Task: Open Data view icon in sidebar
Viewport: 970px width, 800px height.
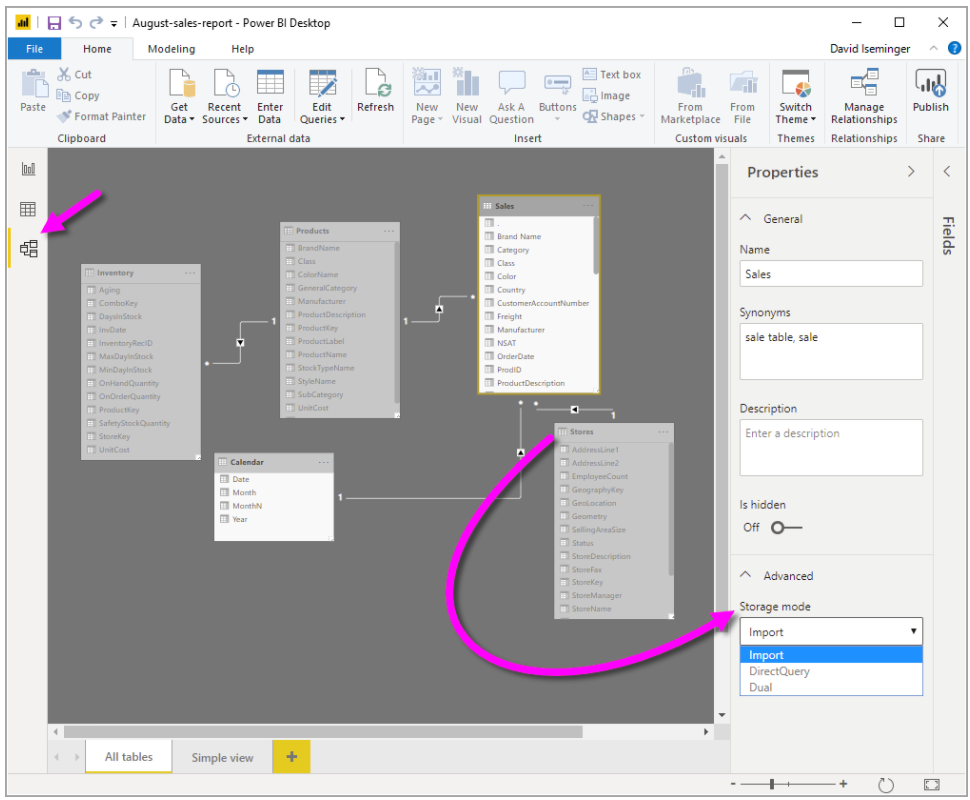Action: (28, 209)
